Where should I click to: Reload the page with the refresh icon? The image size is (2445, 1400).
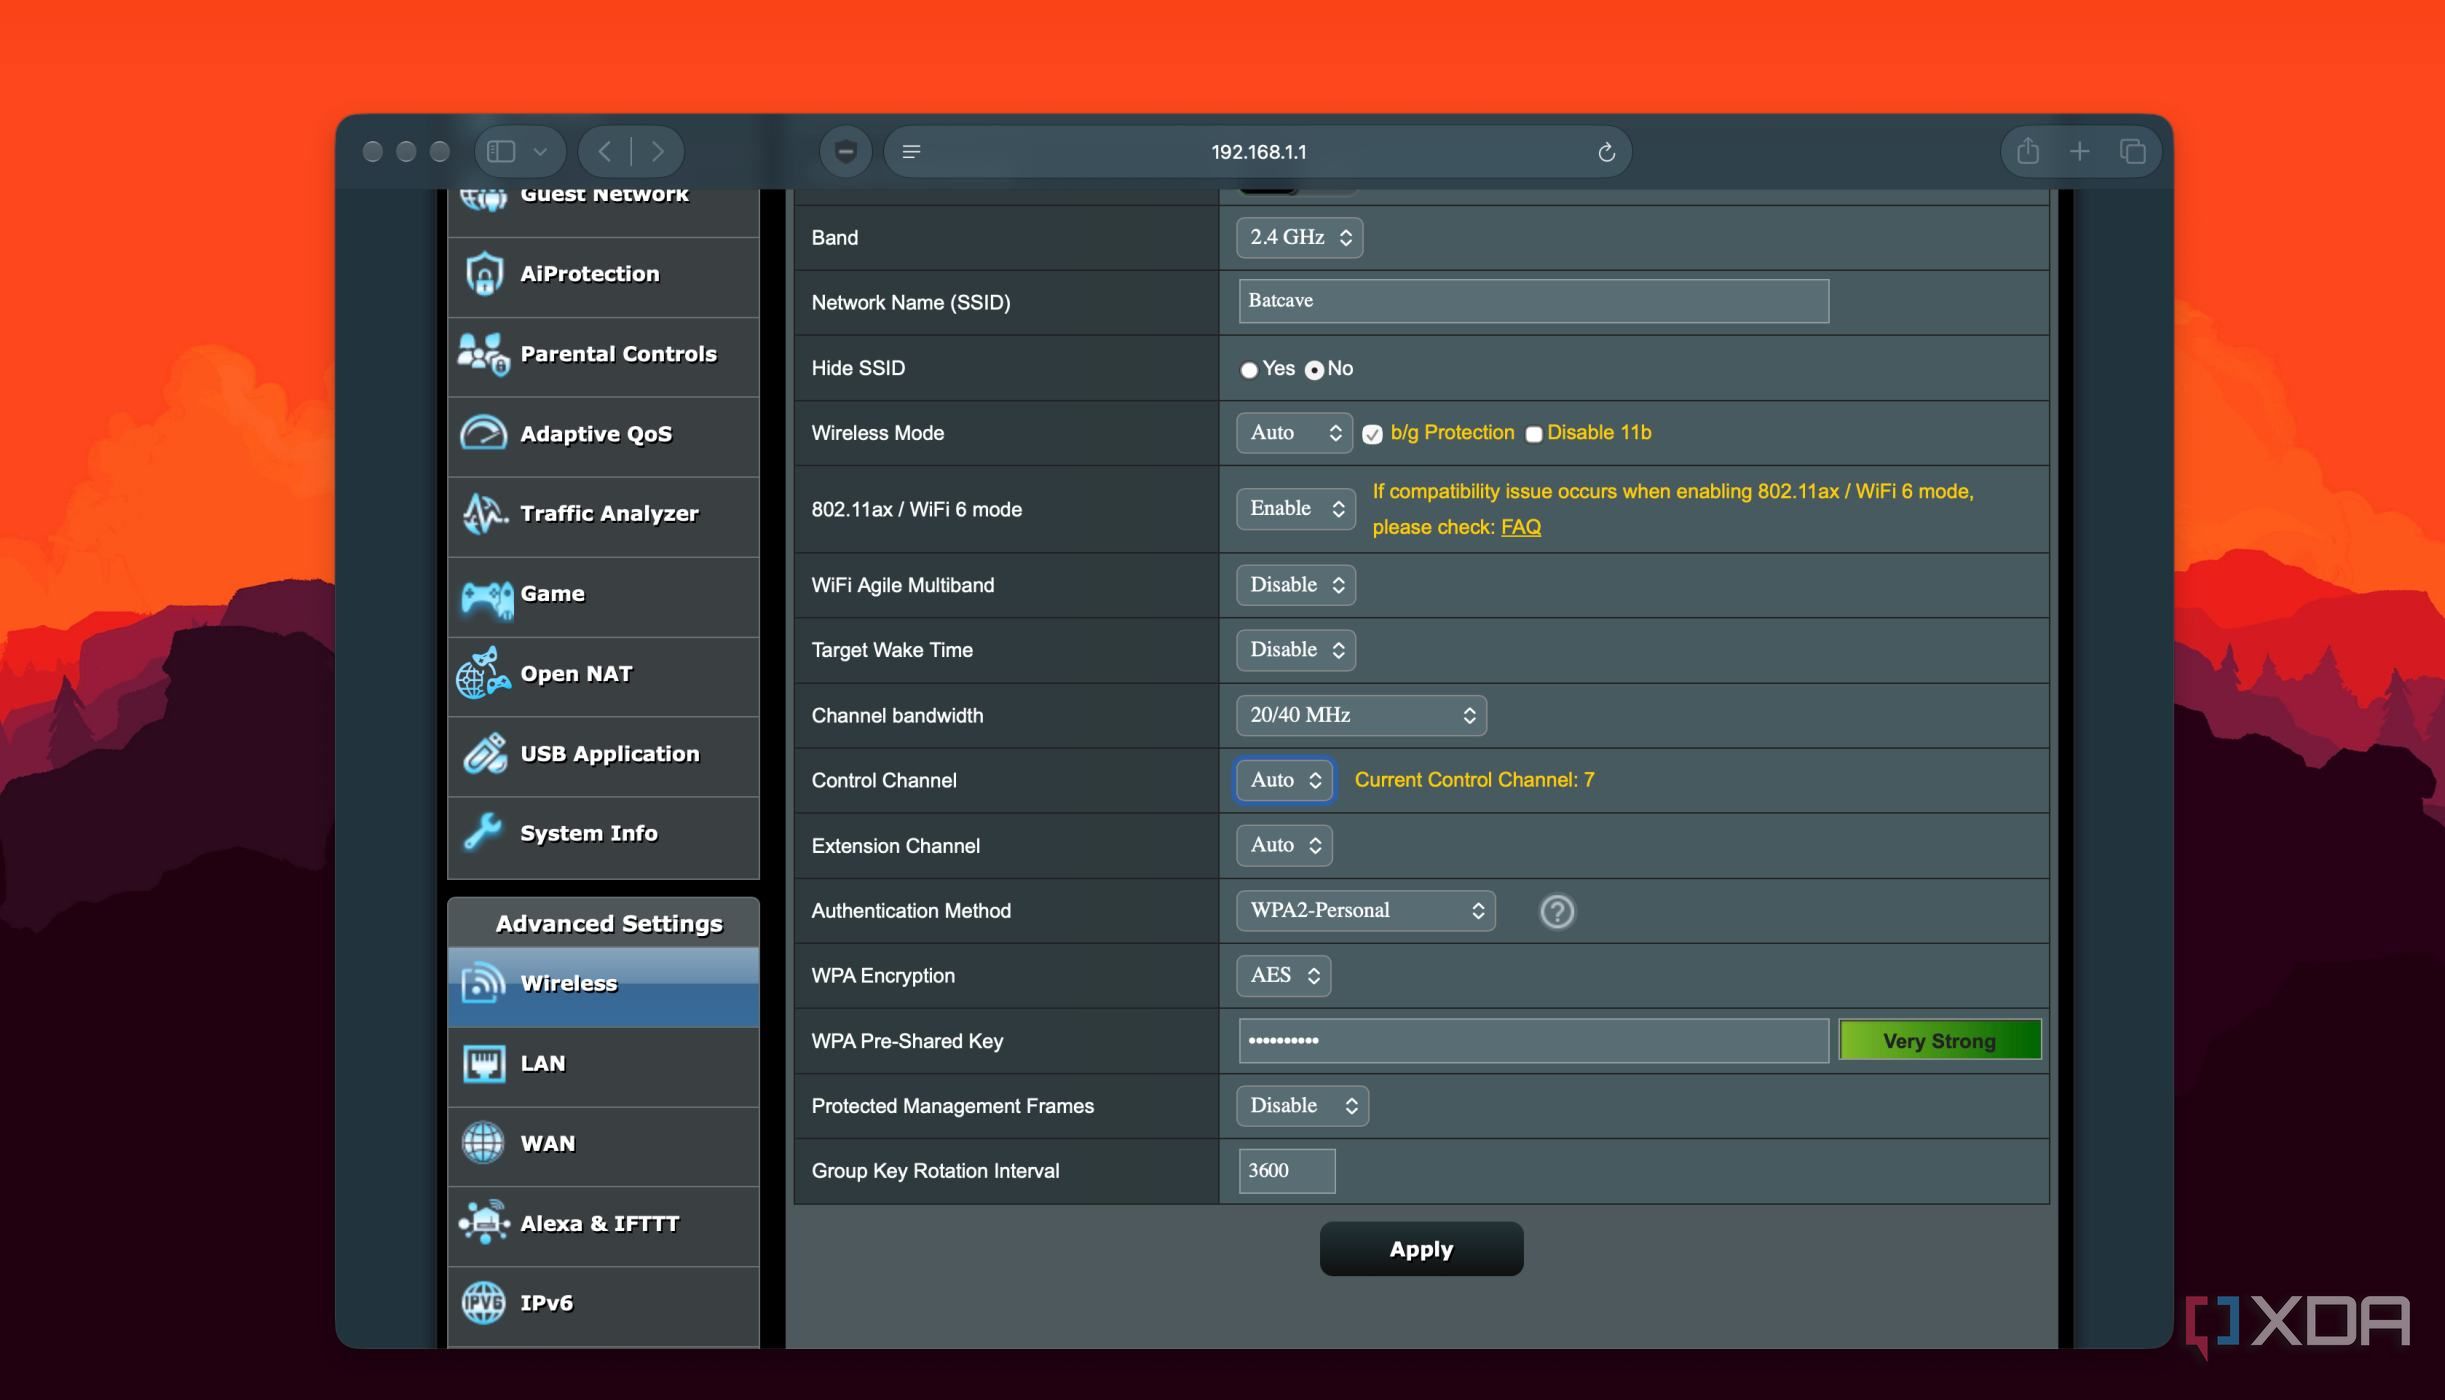coord(1606,152)
